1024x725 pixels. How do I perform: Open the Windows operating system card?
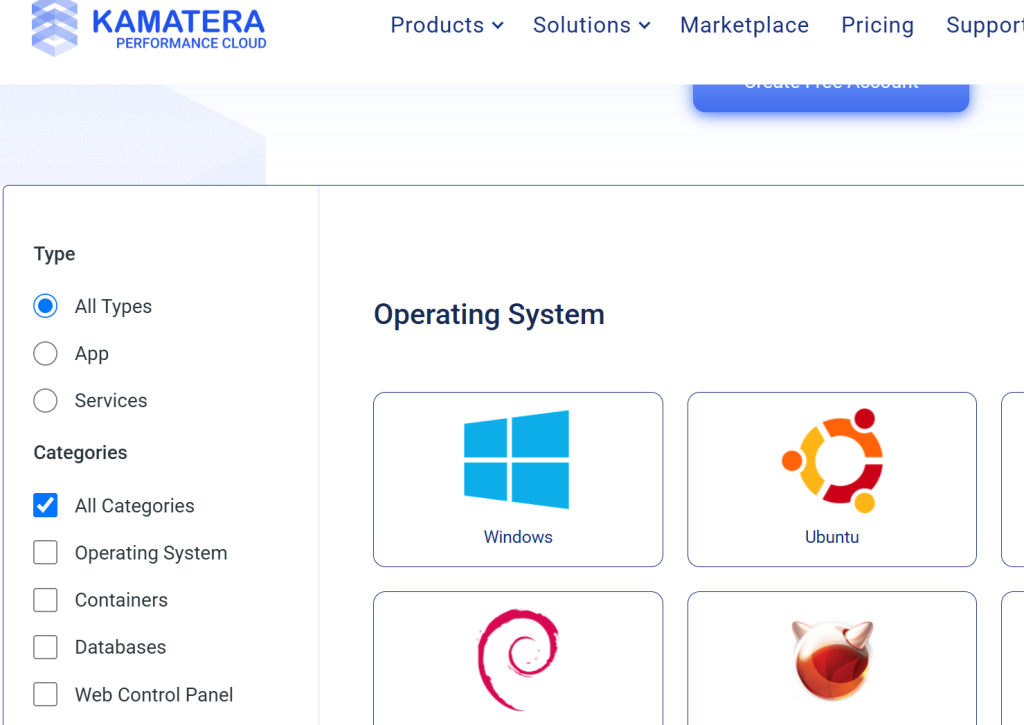tap(518, 479)
